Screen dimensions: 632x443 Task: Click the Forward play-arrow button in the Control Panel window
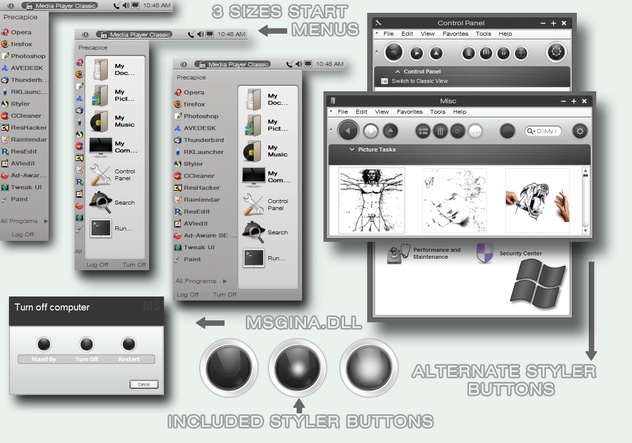(417, 53)
